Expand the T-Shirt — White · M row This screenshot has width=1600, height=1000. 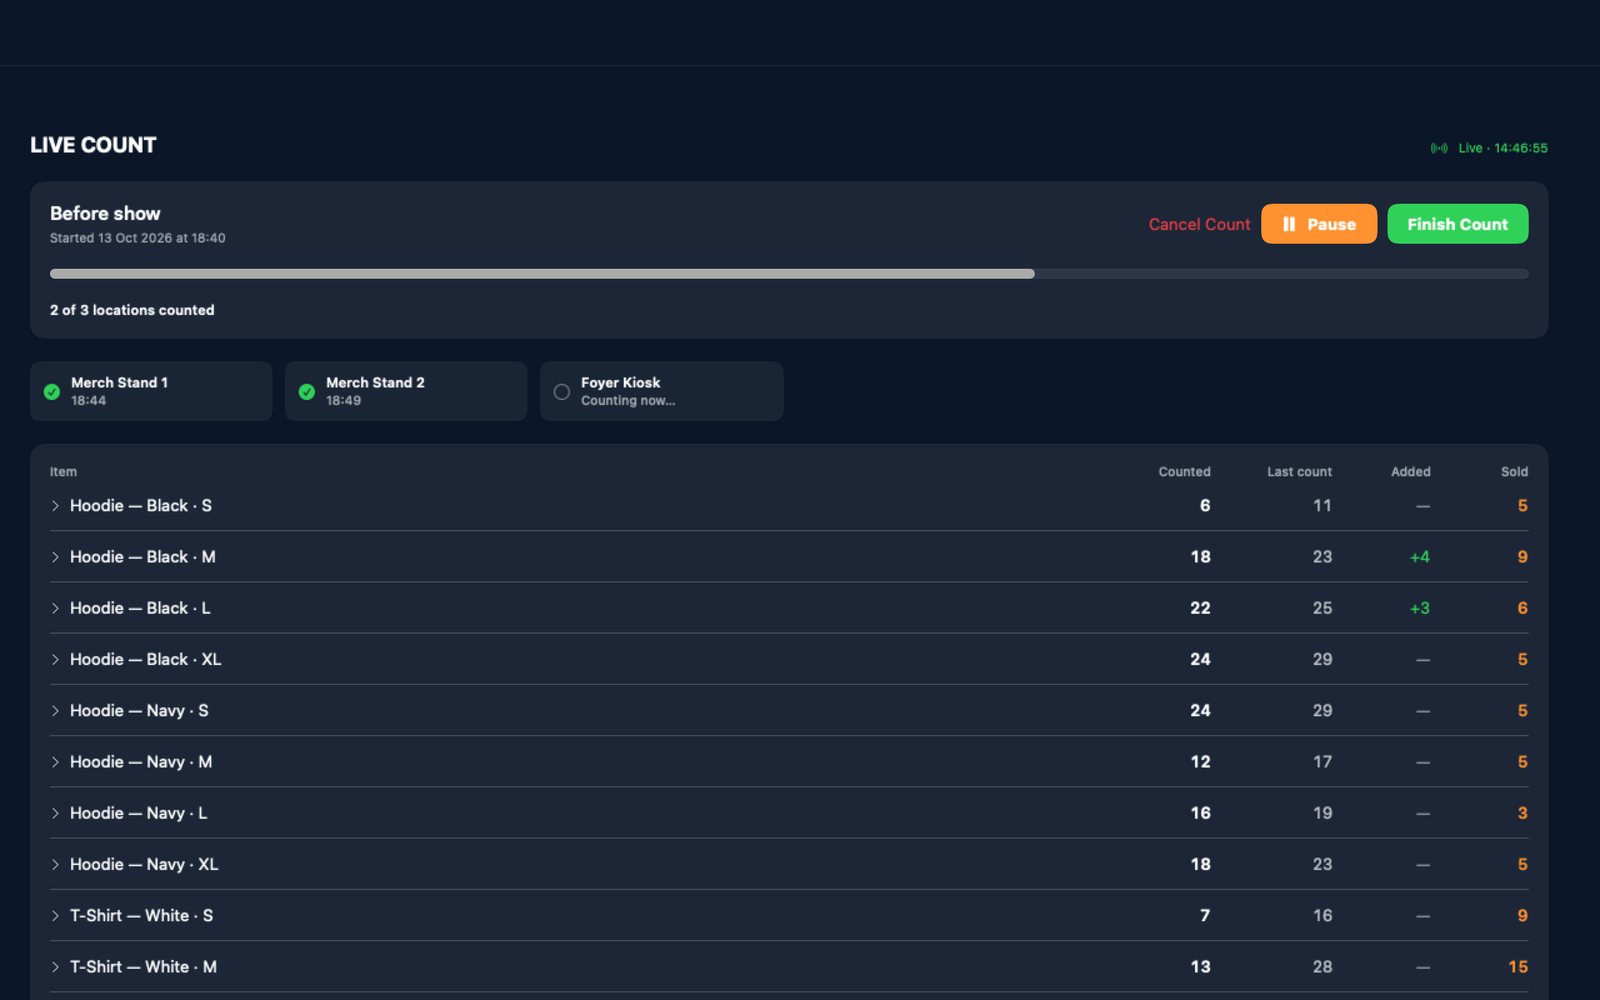(55, 967)
